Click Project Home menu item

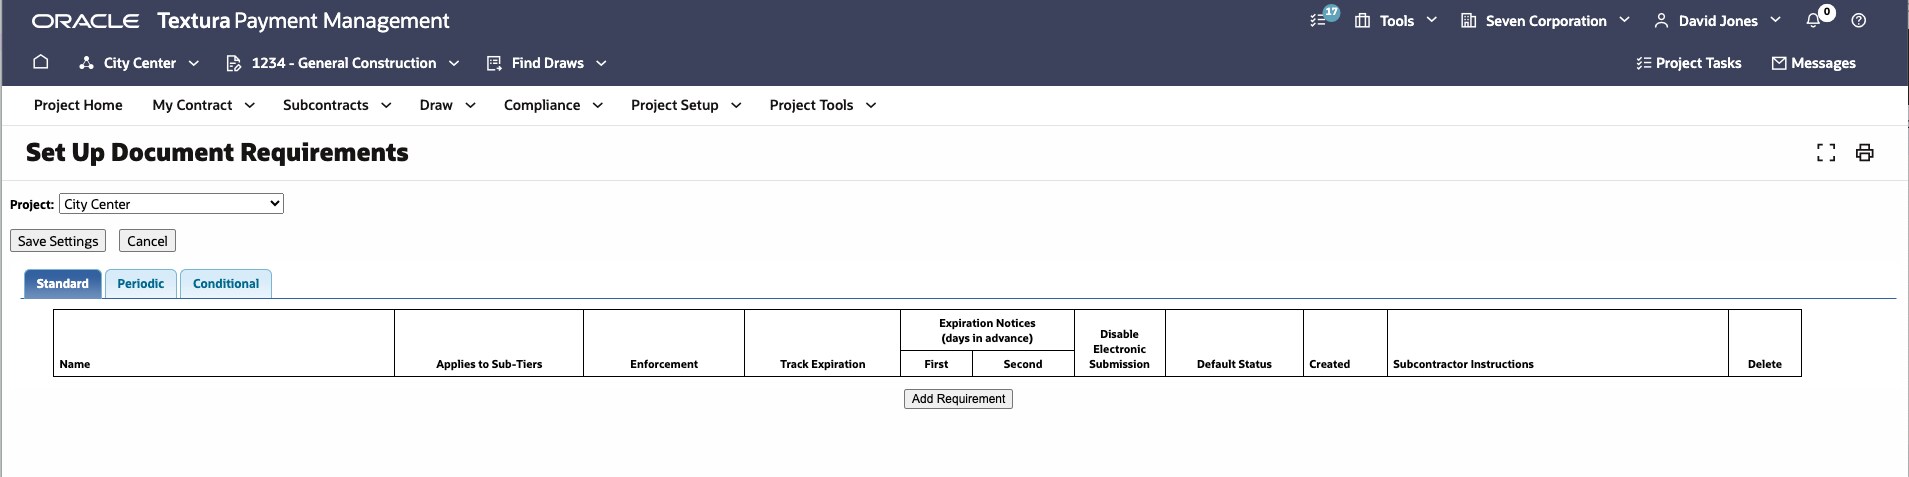pyautogui.click(x=78, y=105)
